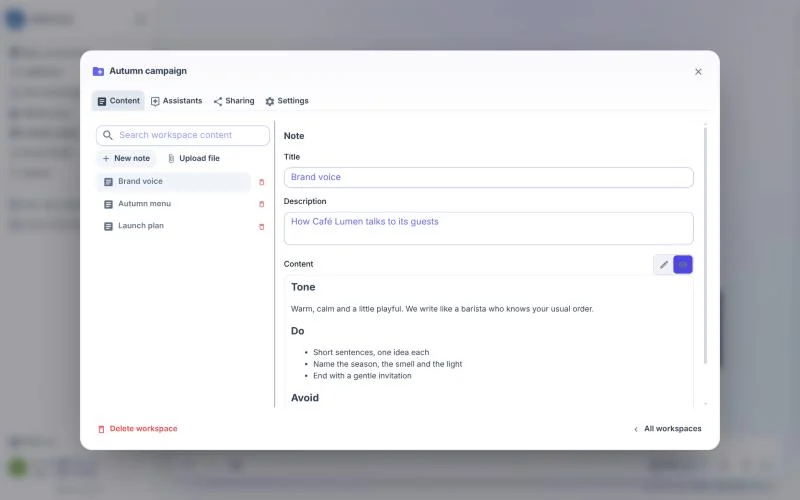Click the Autumn campaign folder icon
The width and height of the screenshot is (800, 500).
pos(98,71)
